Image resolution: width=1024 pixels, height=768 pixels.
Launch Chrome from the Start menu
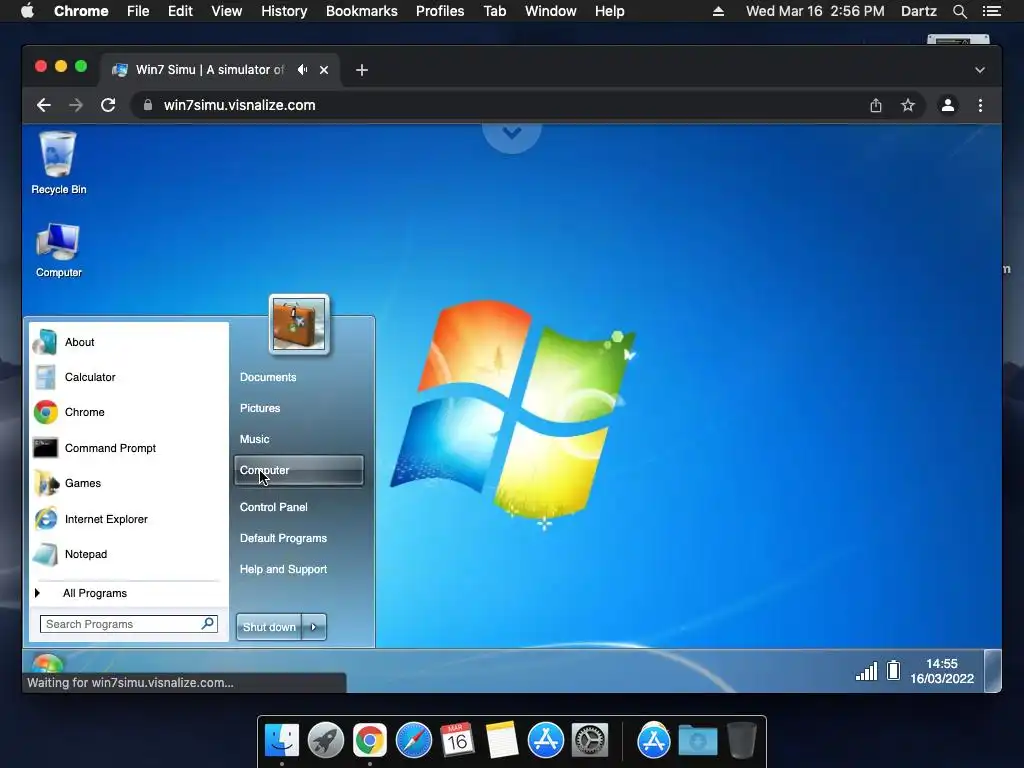84,412
